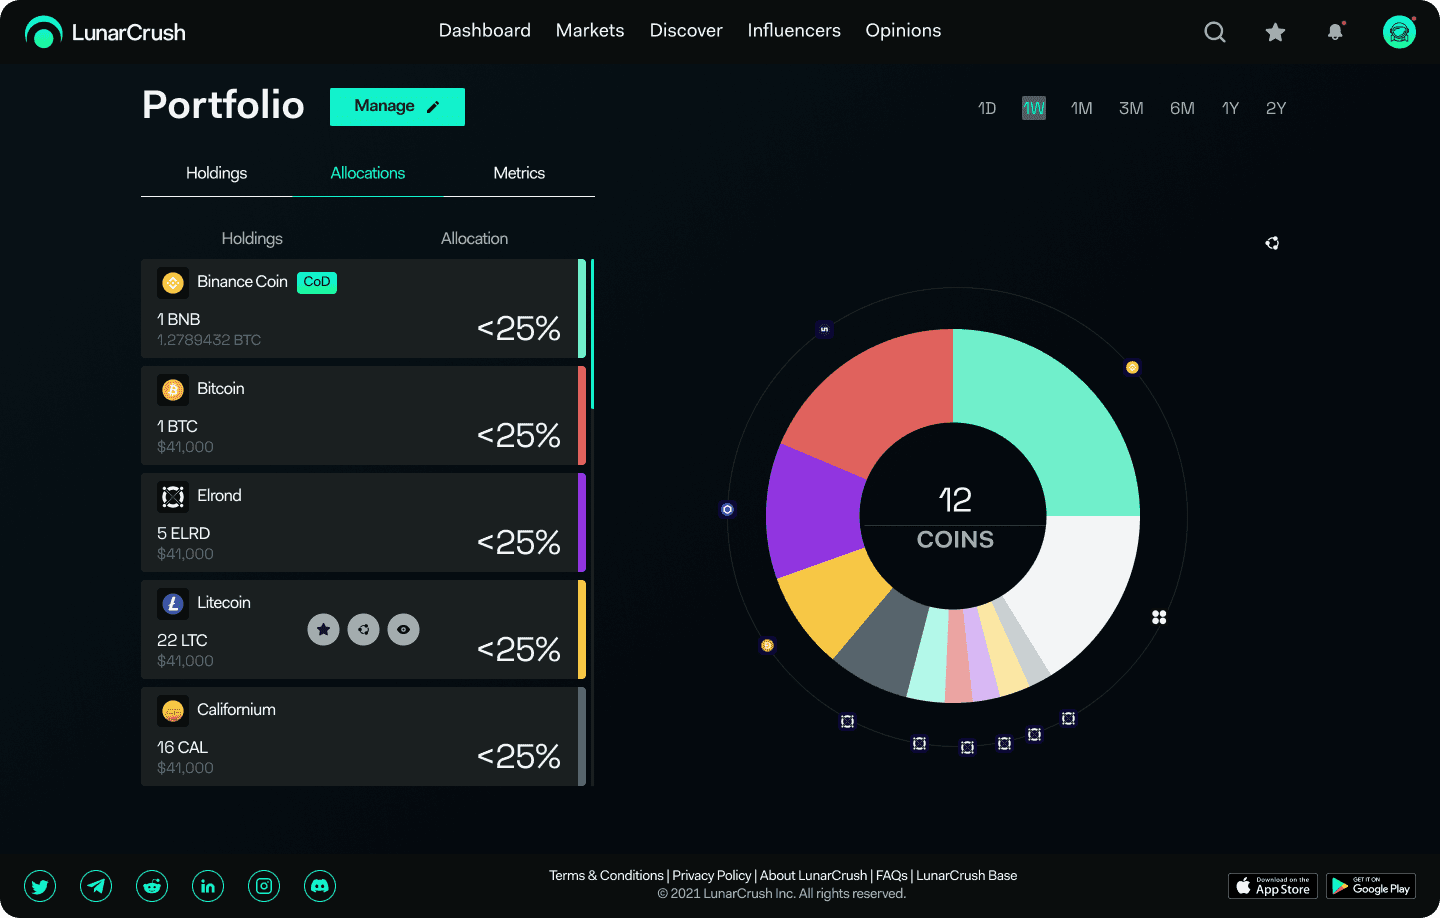Switch to Allocations tab
Image resolution: width=1440 pixels, height=918 pixels.
click(368, 173)
